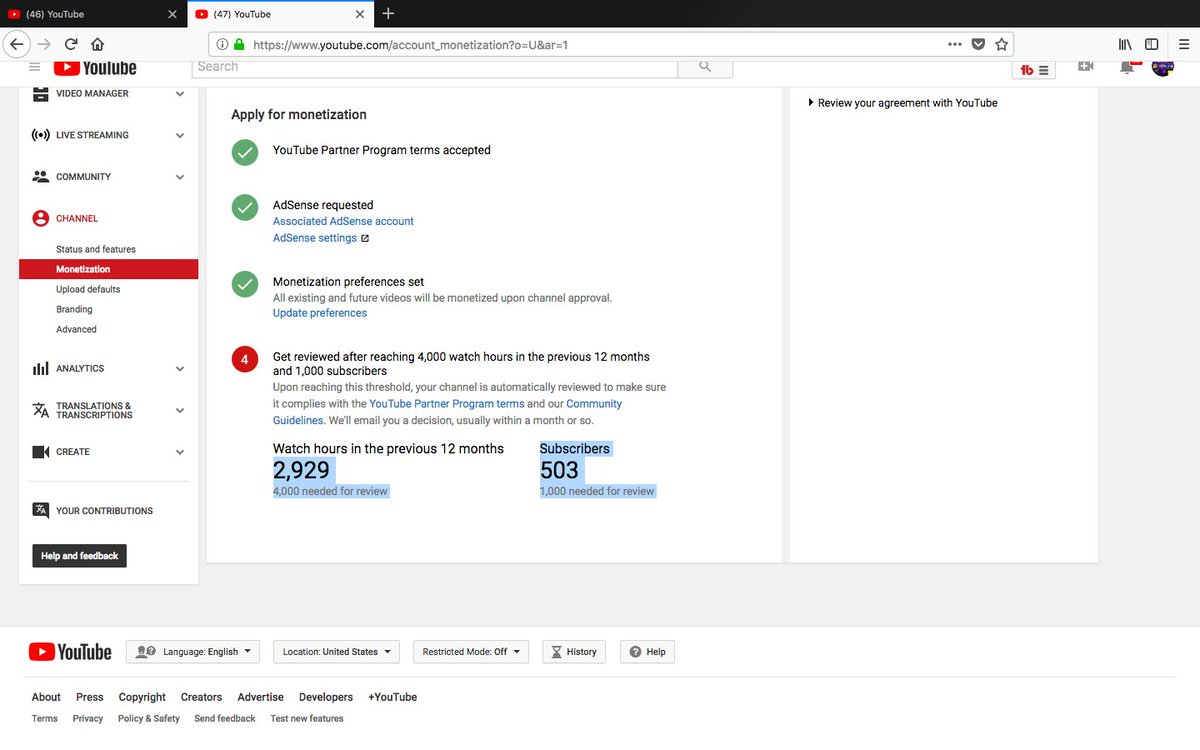This screenshot has width=1200, height=750.
Task: Save this page to Pocket
Action: (x=978, y=44)
